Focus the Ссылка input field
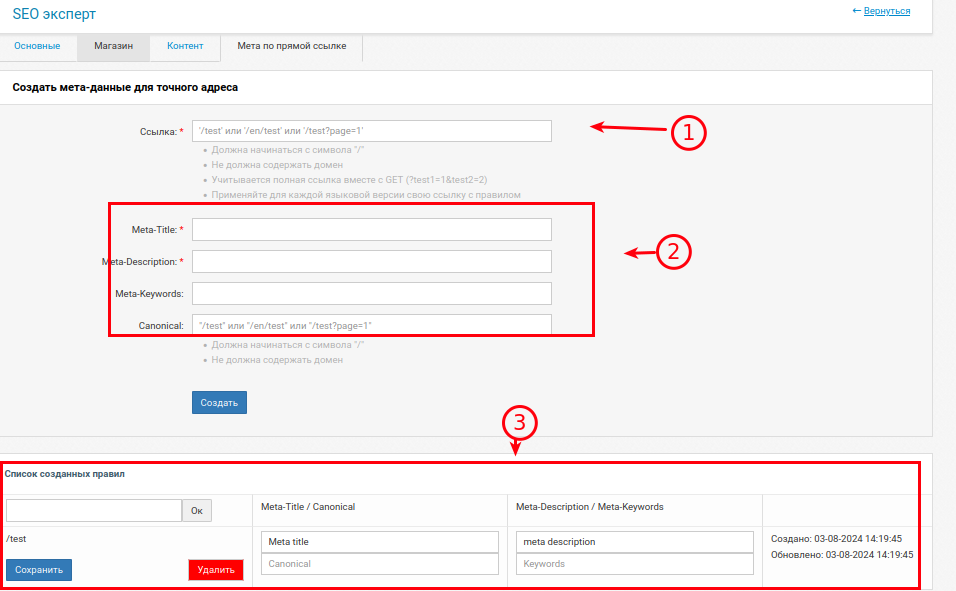The width and height of the screenshot is (956, 591). (372, 131)
